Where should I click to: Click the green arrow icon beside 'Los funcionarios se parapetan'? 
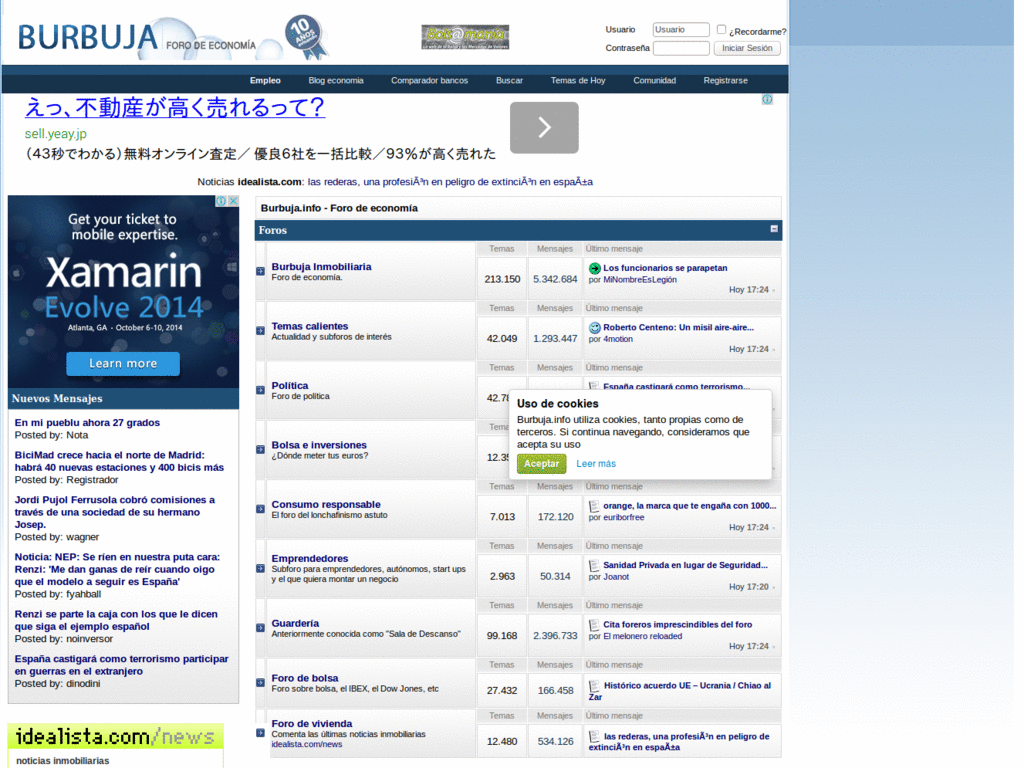pyautogui.click(x=594, y=268)
